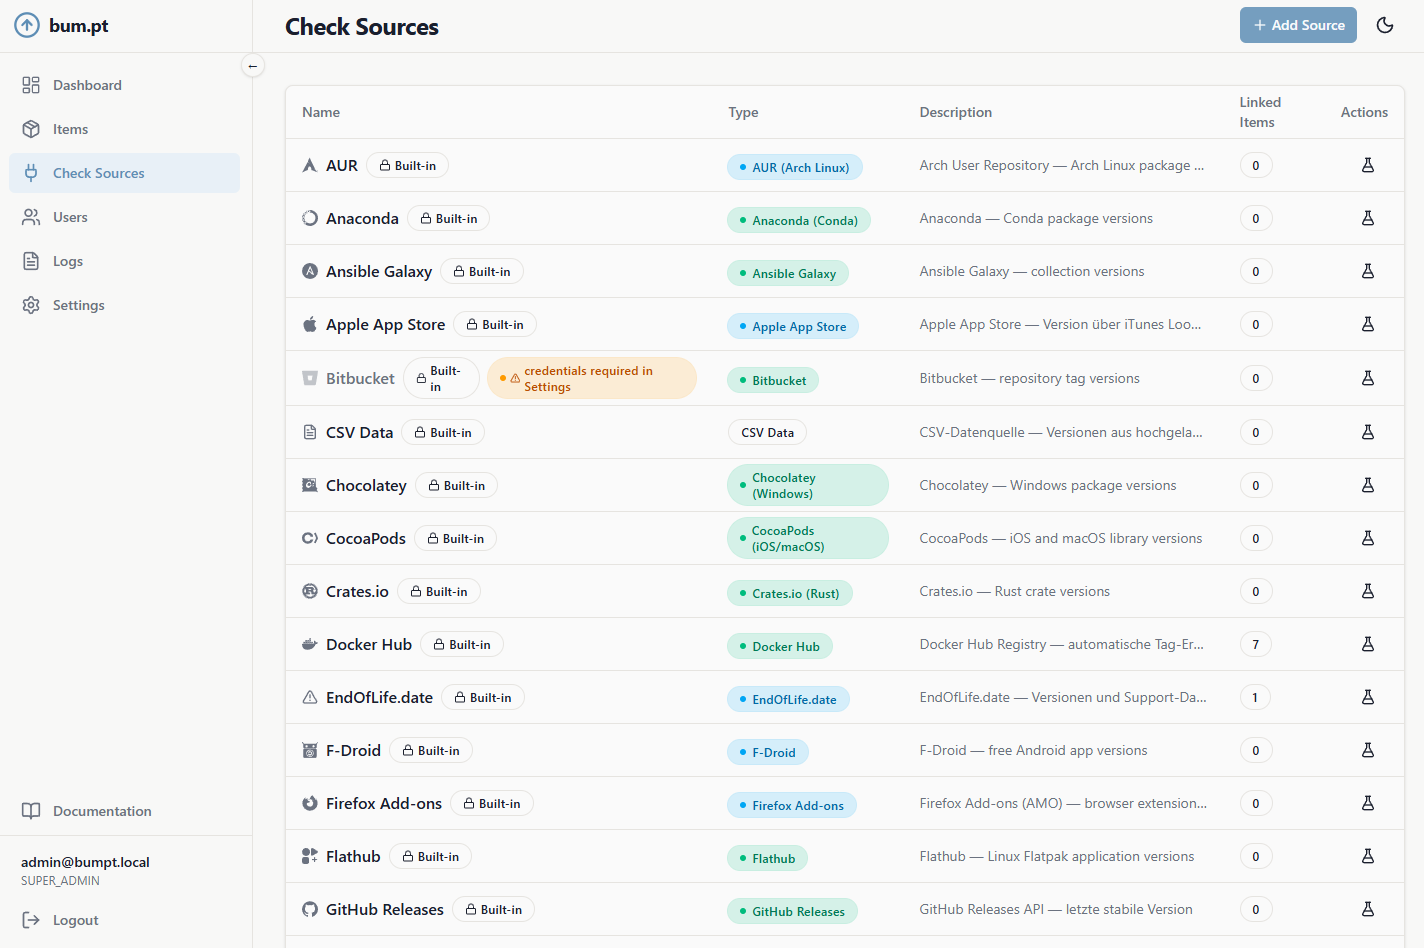Viewport: 1424px width, 948px height.
Task: Click the Chocolatey Windows package versions description
Action: point(1048,485)
